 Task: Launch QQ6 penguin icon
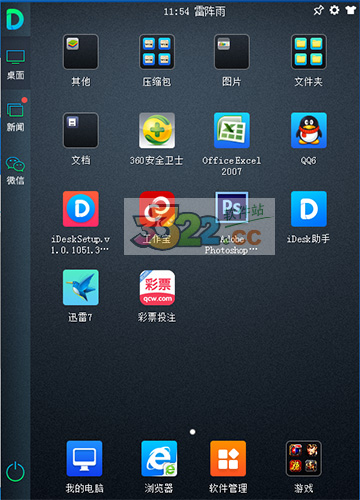coord(309,130)
